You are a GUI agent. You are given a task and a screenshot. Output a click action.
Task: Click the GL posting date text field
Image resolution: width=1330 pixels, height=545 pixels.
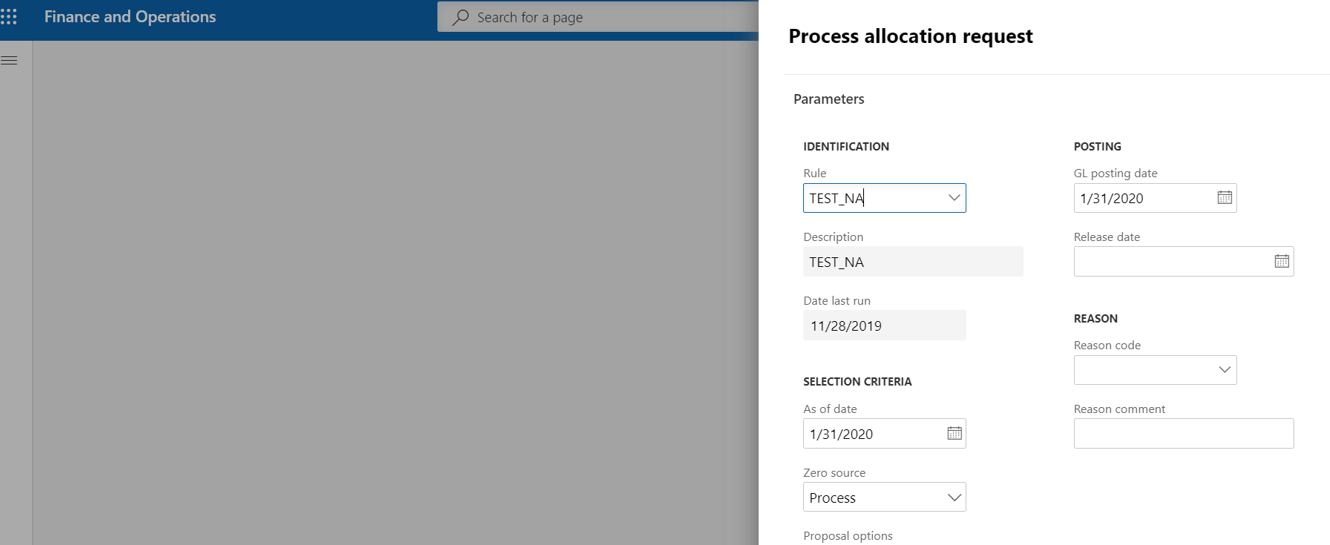(x=1140, y=198)
